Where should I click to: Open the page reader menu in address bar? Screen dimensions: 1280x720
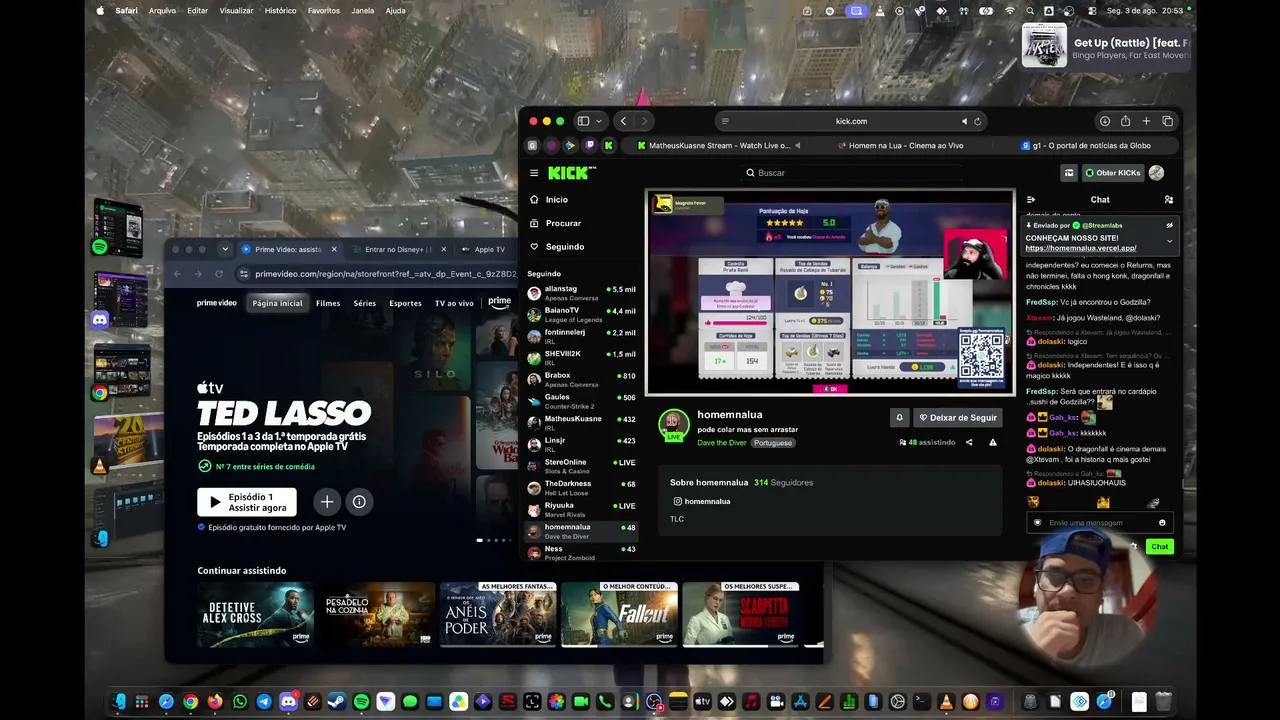tap(725, 121)
